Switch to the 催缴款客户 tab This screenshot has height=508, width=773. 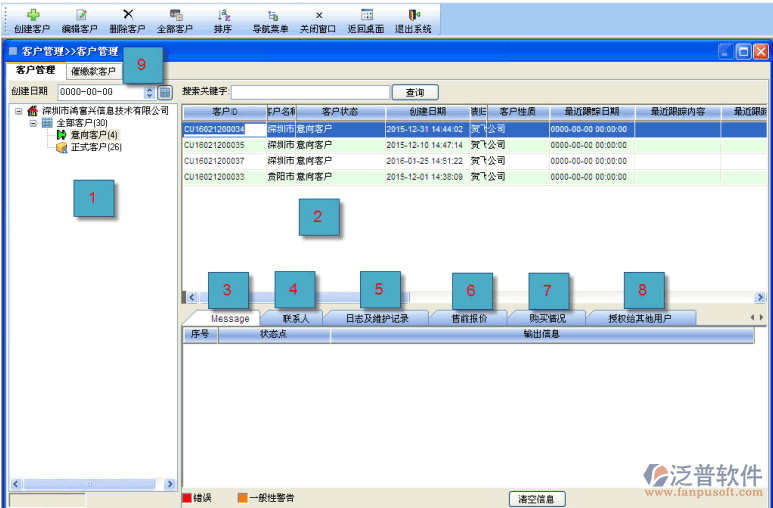click(94, 72)
